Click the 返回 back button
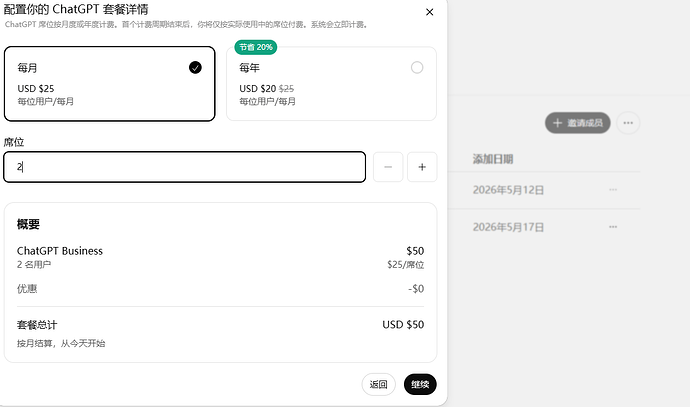The height and width of the screenshot is (407, 690). (378, 385)
